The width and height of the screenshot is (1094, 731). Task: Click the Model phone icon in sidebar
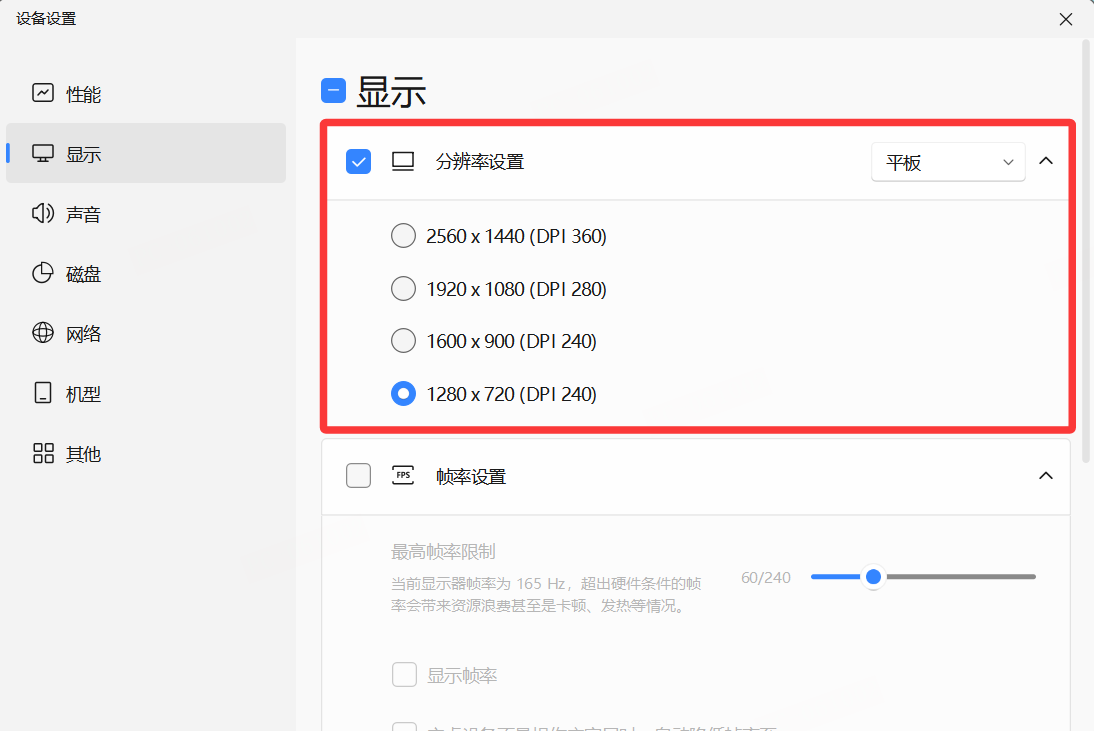43,394
